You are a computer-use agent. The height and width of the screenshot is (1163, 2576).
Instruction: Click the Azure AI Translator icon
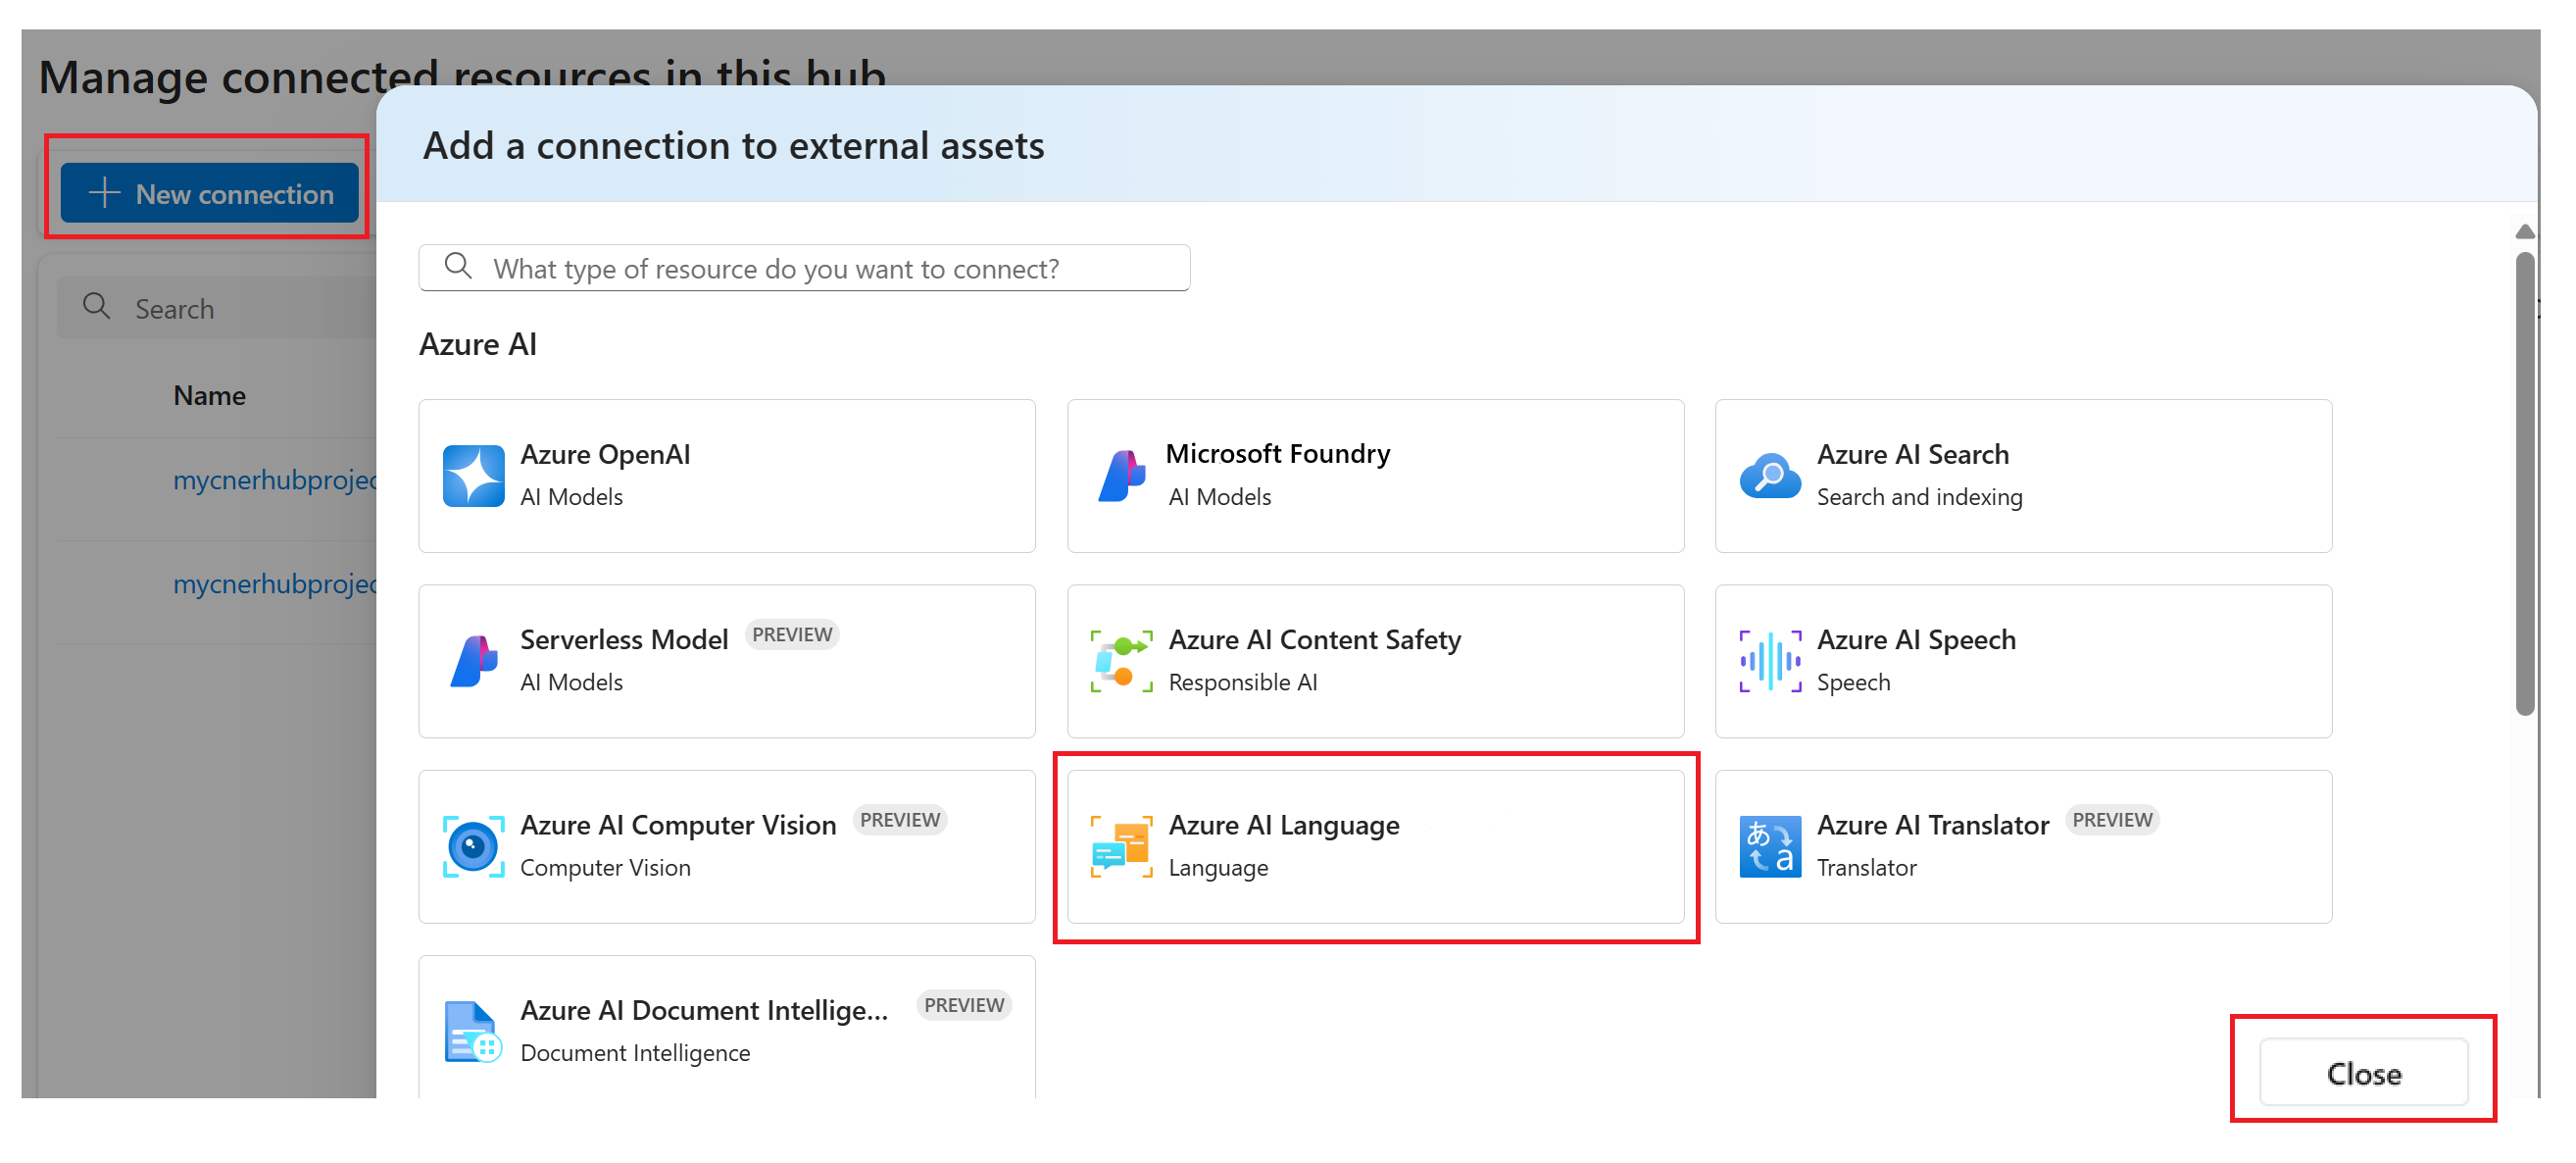pyautogui.click(x=1769, y=846)
